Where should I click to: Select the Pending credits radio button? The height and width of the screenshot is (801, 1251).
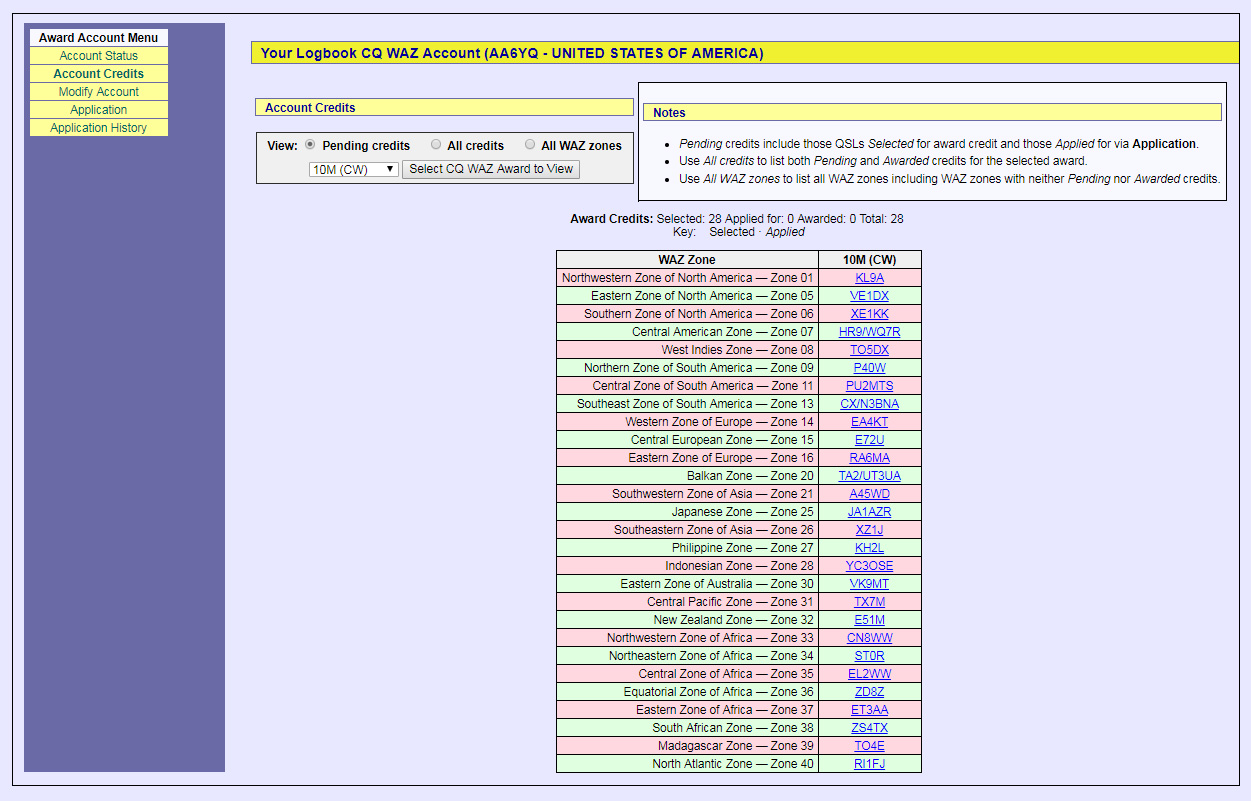[x=310, y=145]
